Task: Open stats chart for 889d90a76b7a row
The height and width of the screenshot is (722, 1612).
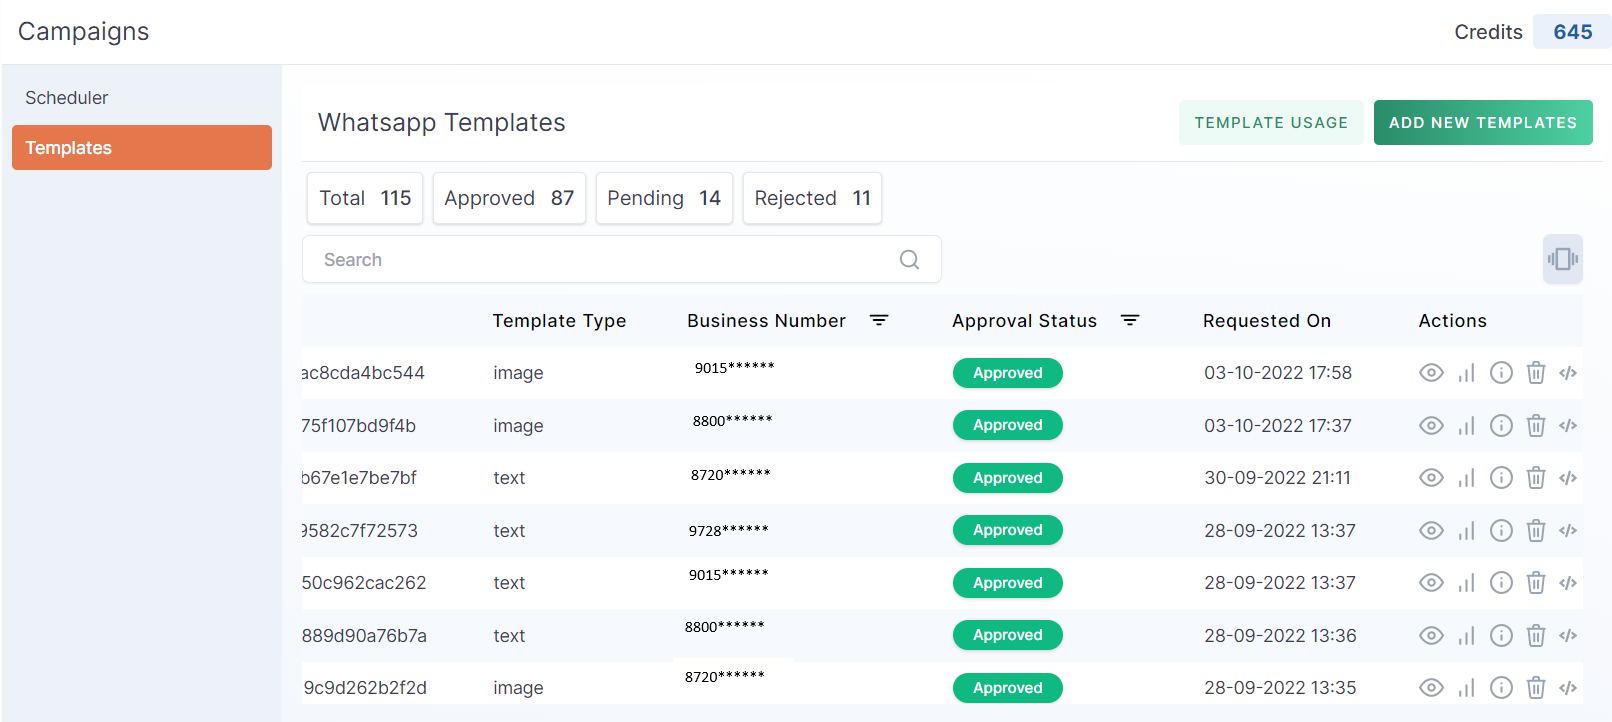Action: coord(1467,635)
